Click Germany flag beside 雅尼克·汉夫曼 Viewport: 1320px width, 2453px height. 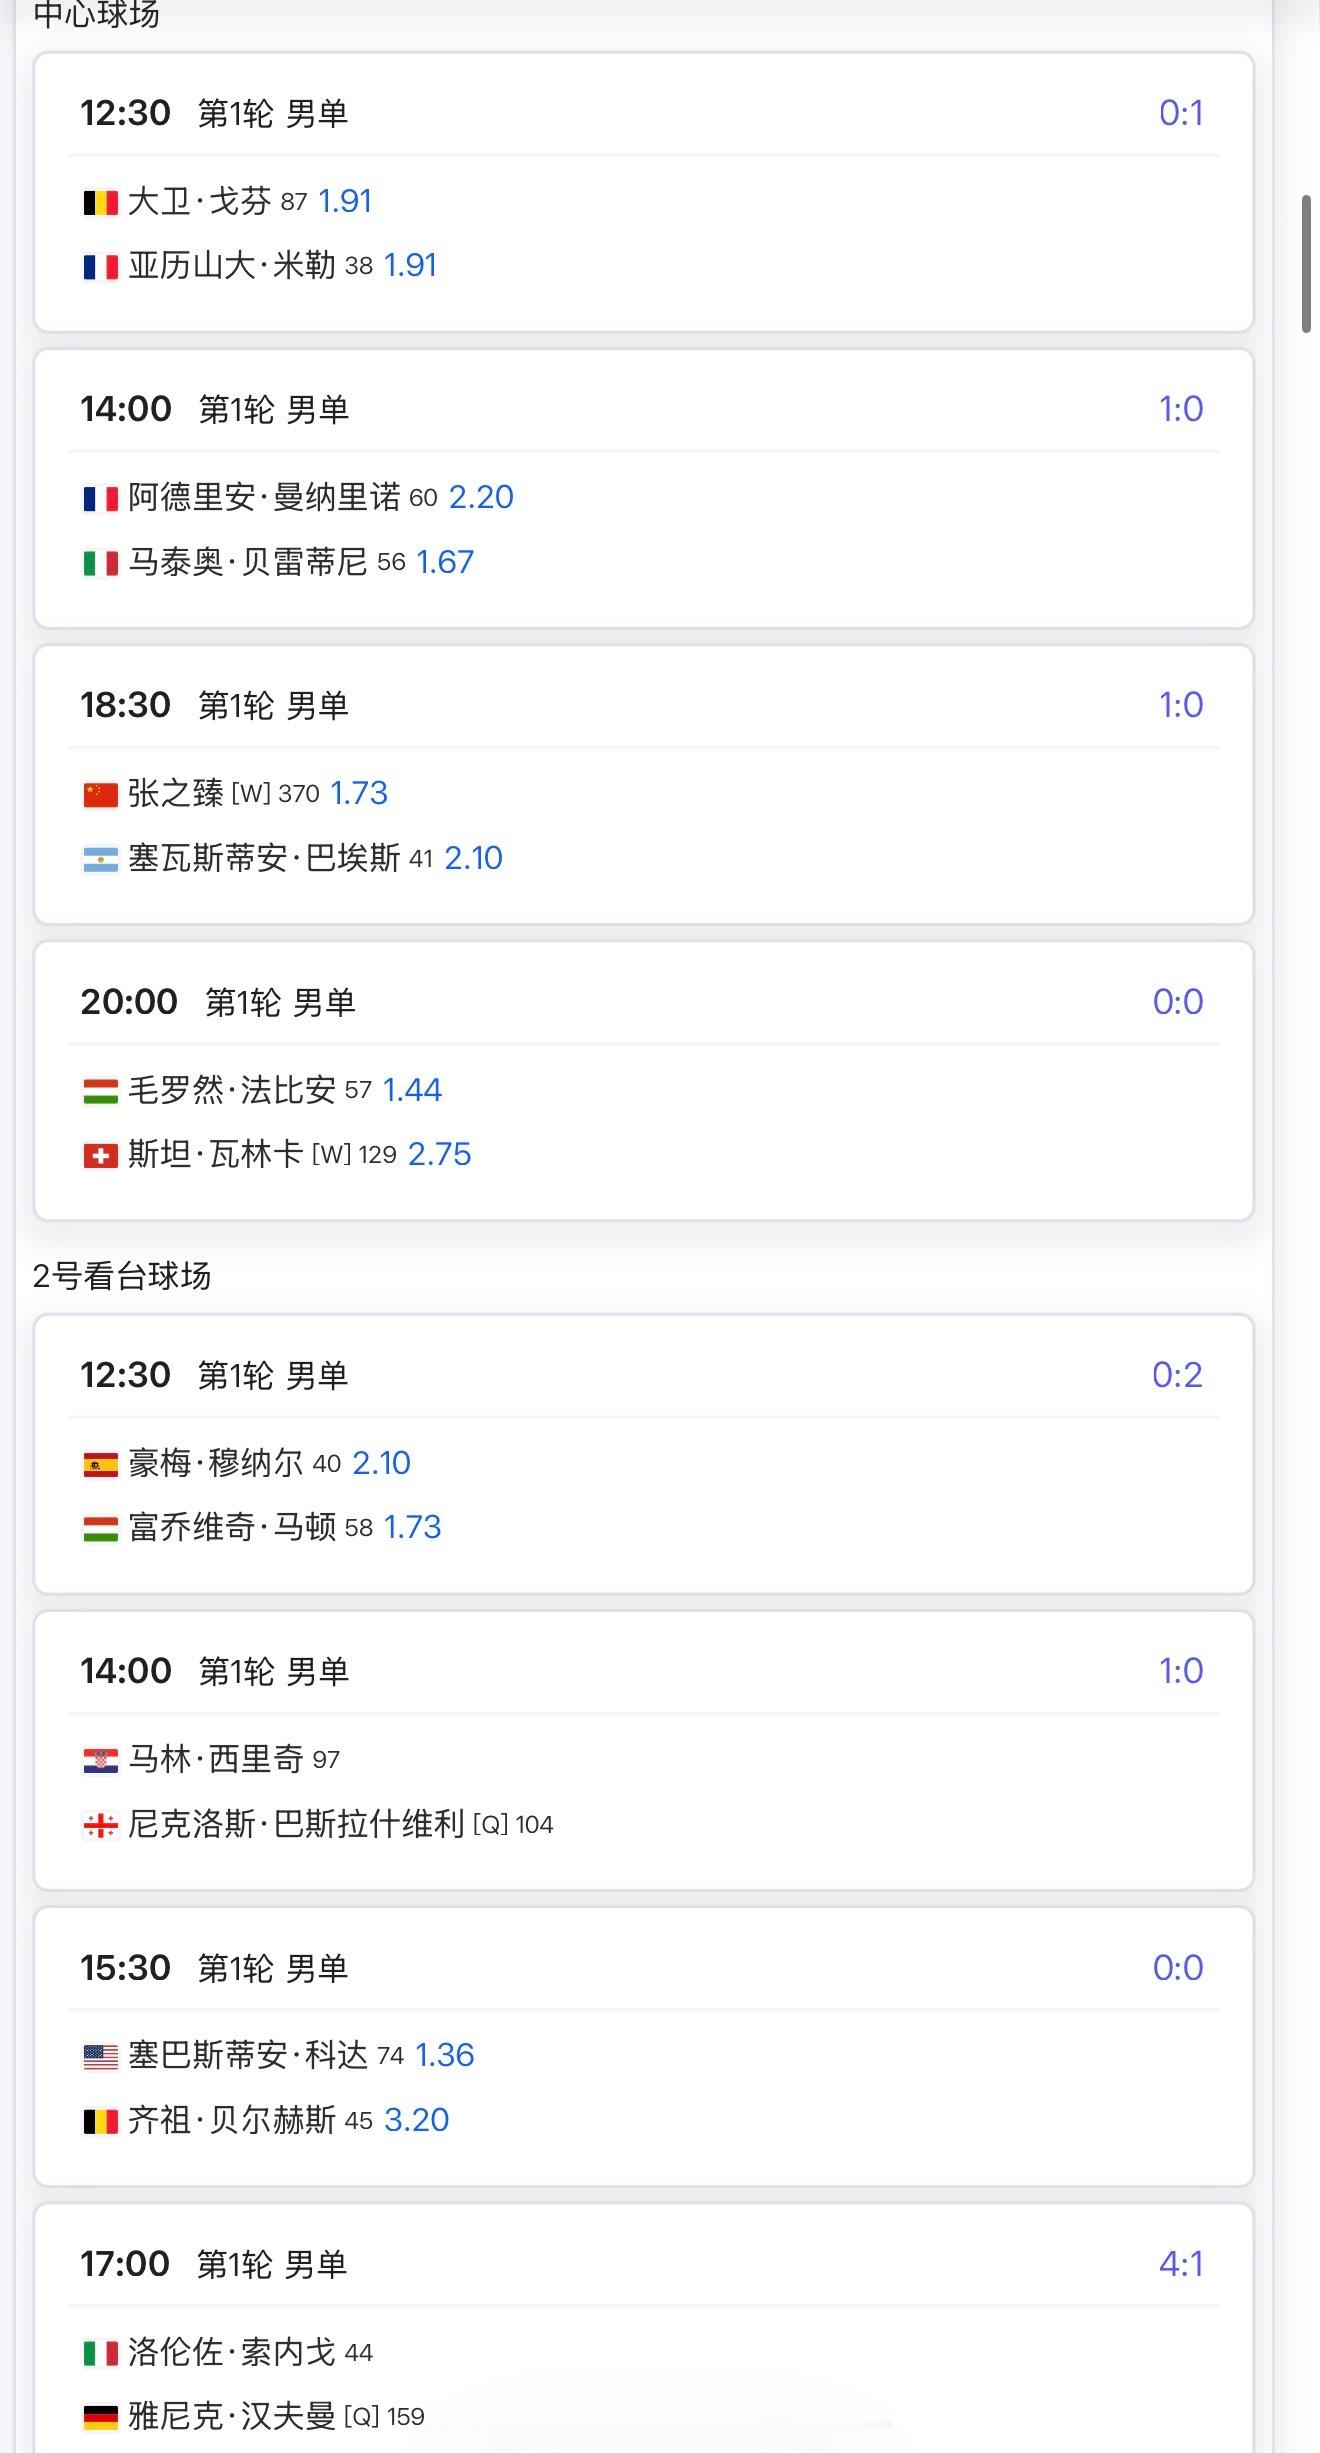[x=100, y=2417]
